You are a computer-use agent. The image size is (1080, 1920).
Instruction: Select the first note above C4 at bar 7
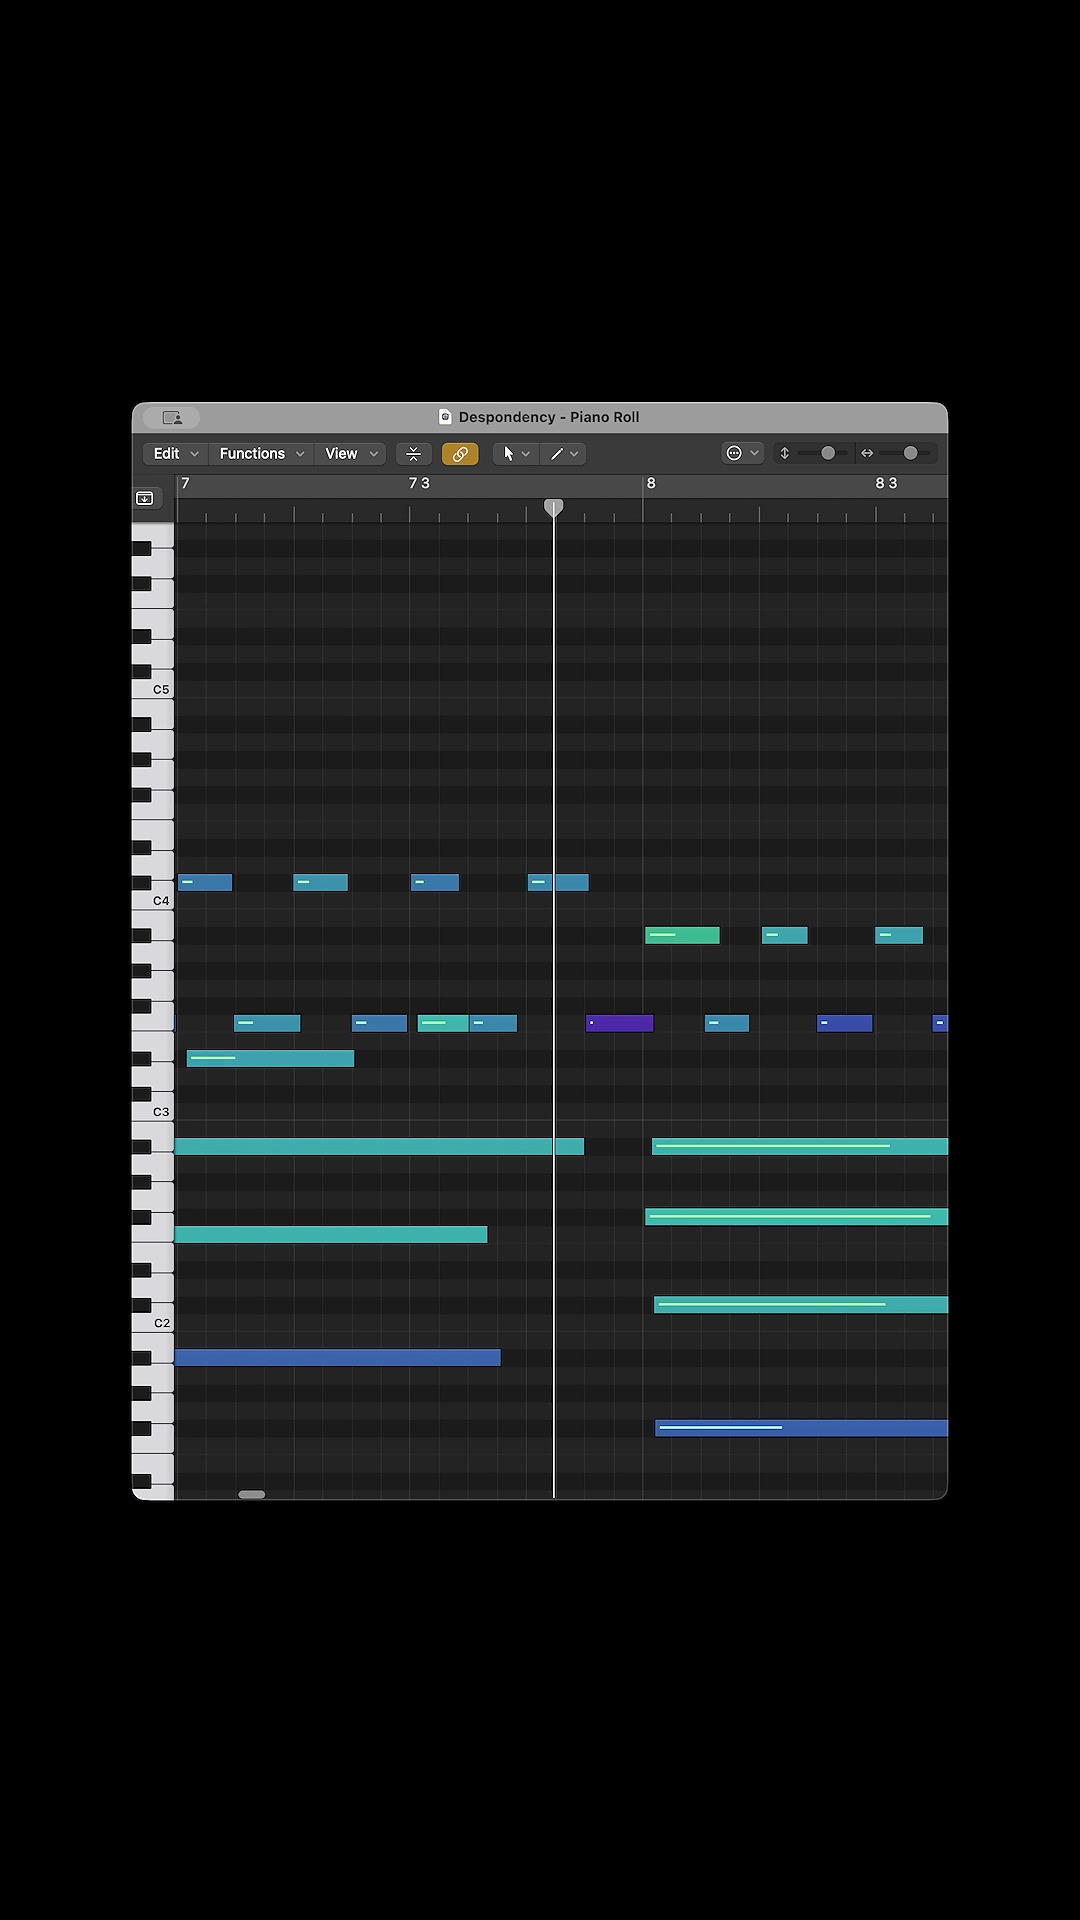[x=205, y=882]
